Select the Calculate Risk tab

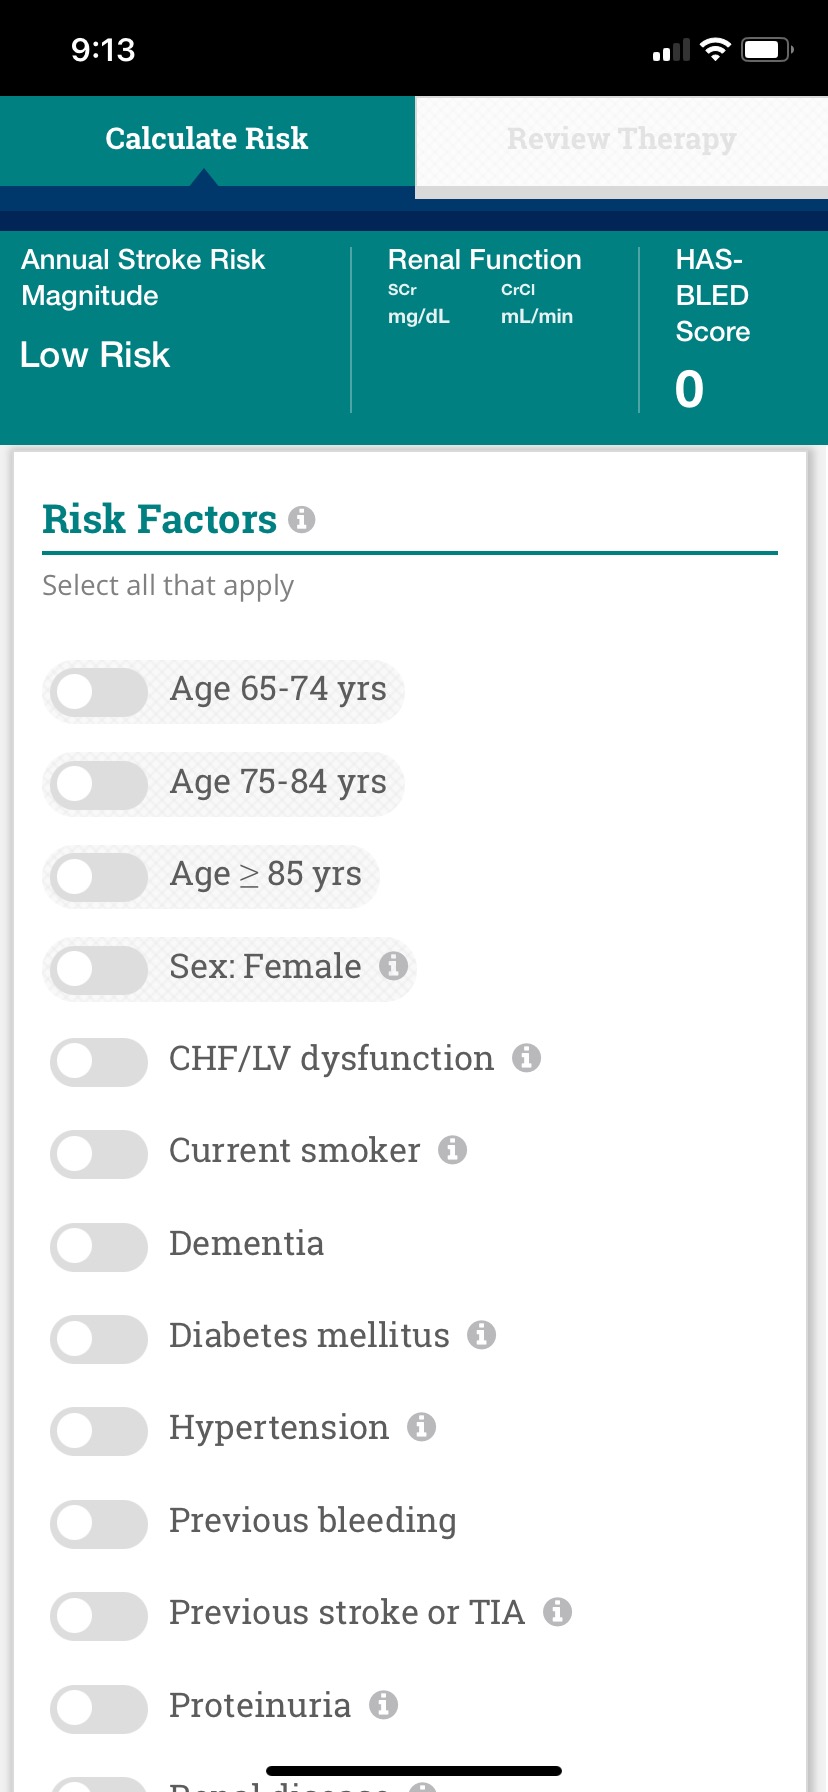click(207, 139)
